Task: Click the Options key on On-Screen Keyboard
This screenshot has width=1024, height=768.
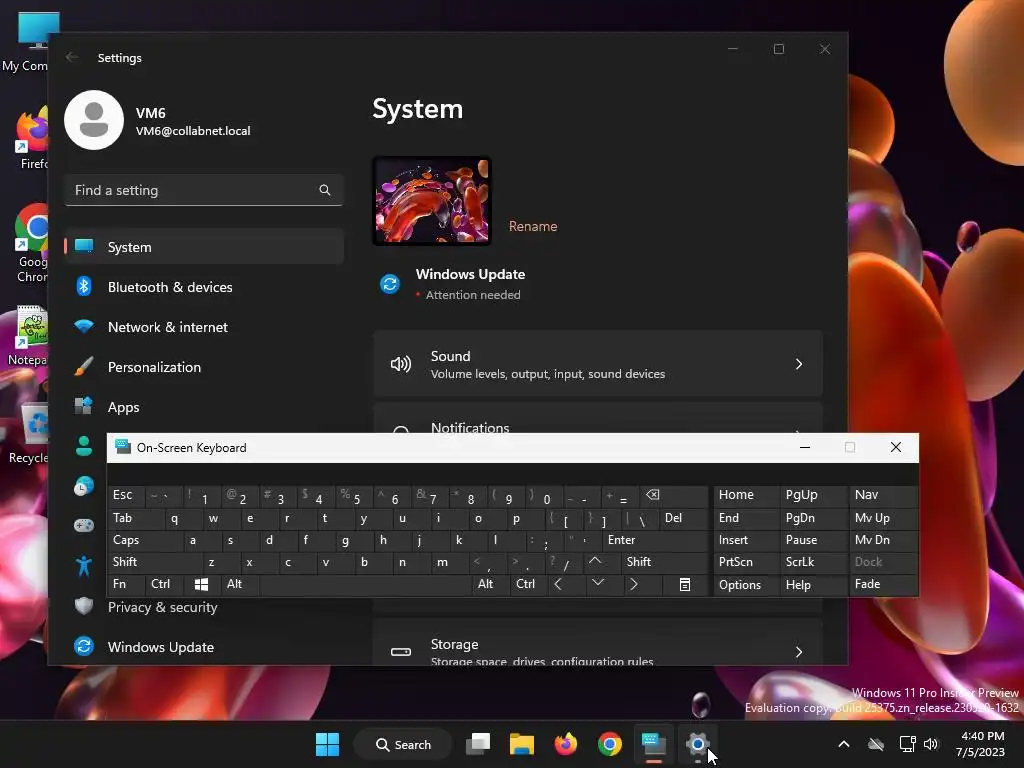Action: point(746,585)
